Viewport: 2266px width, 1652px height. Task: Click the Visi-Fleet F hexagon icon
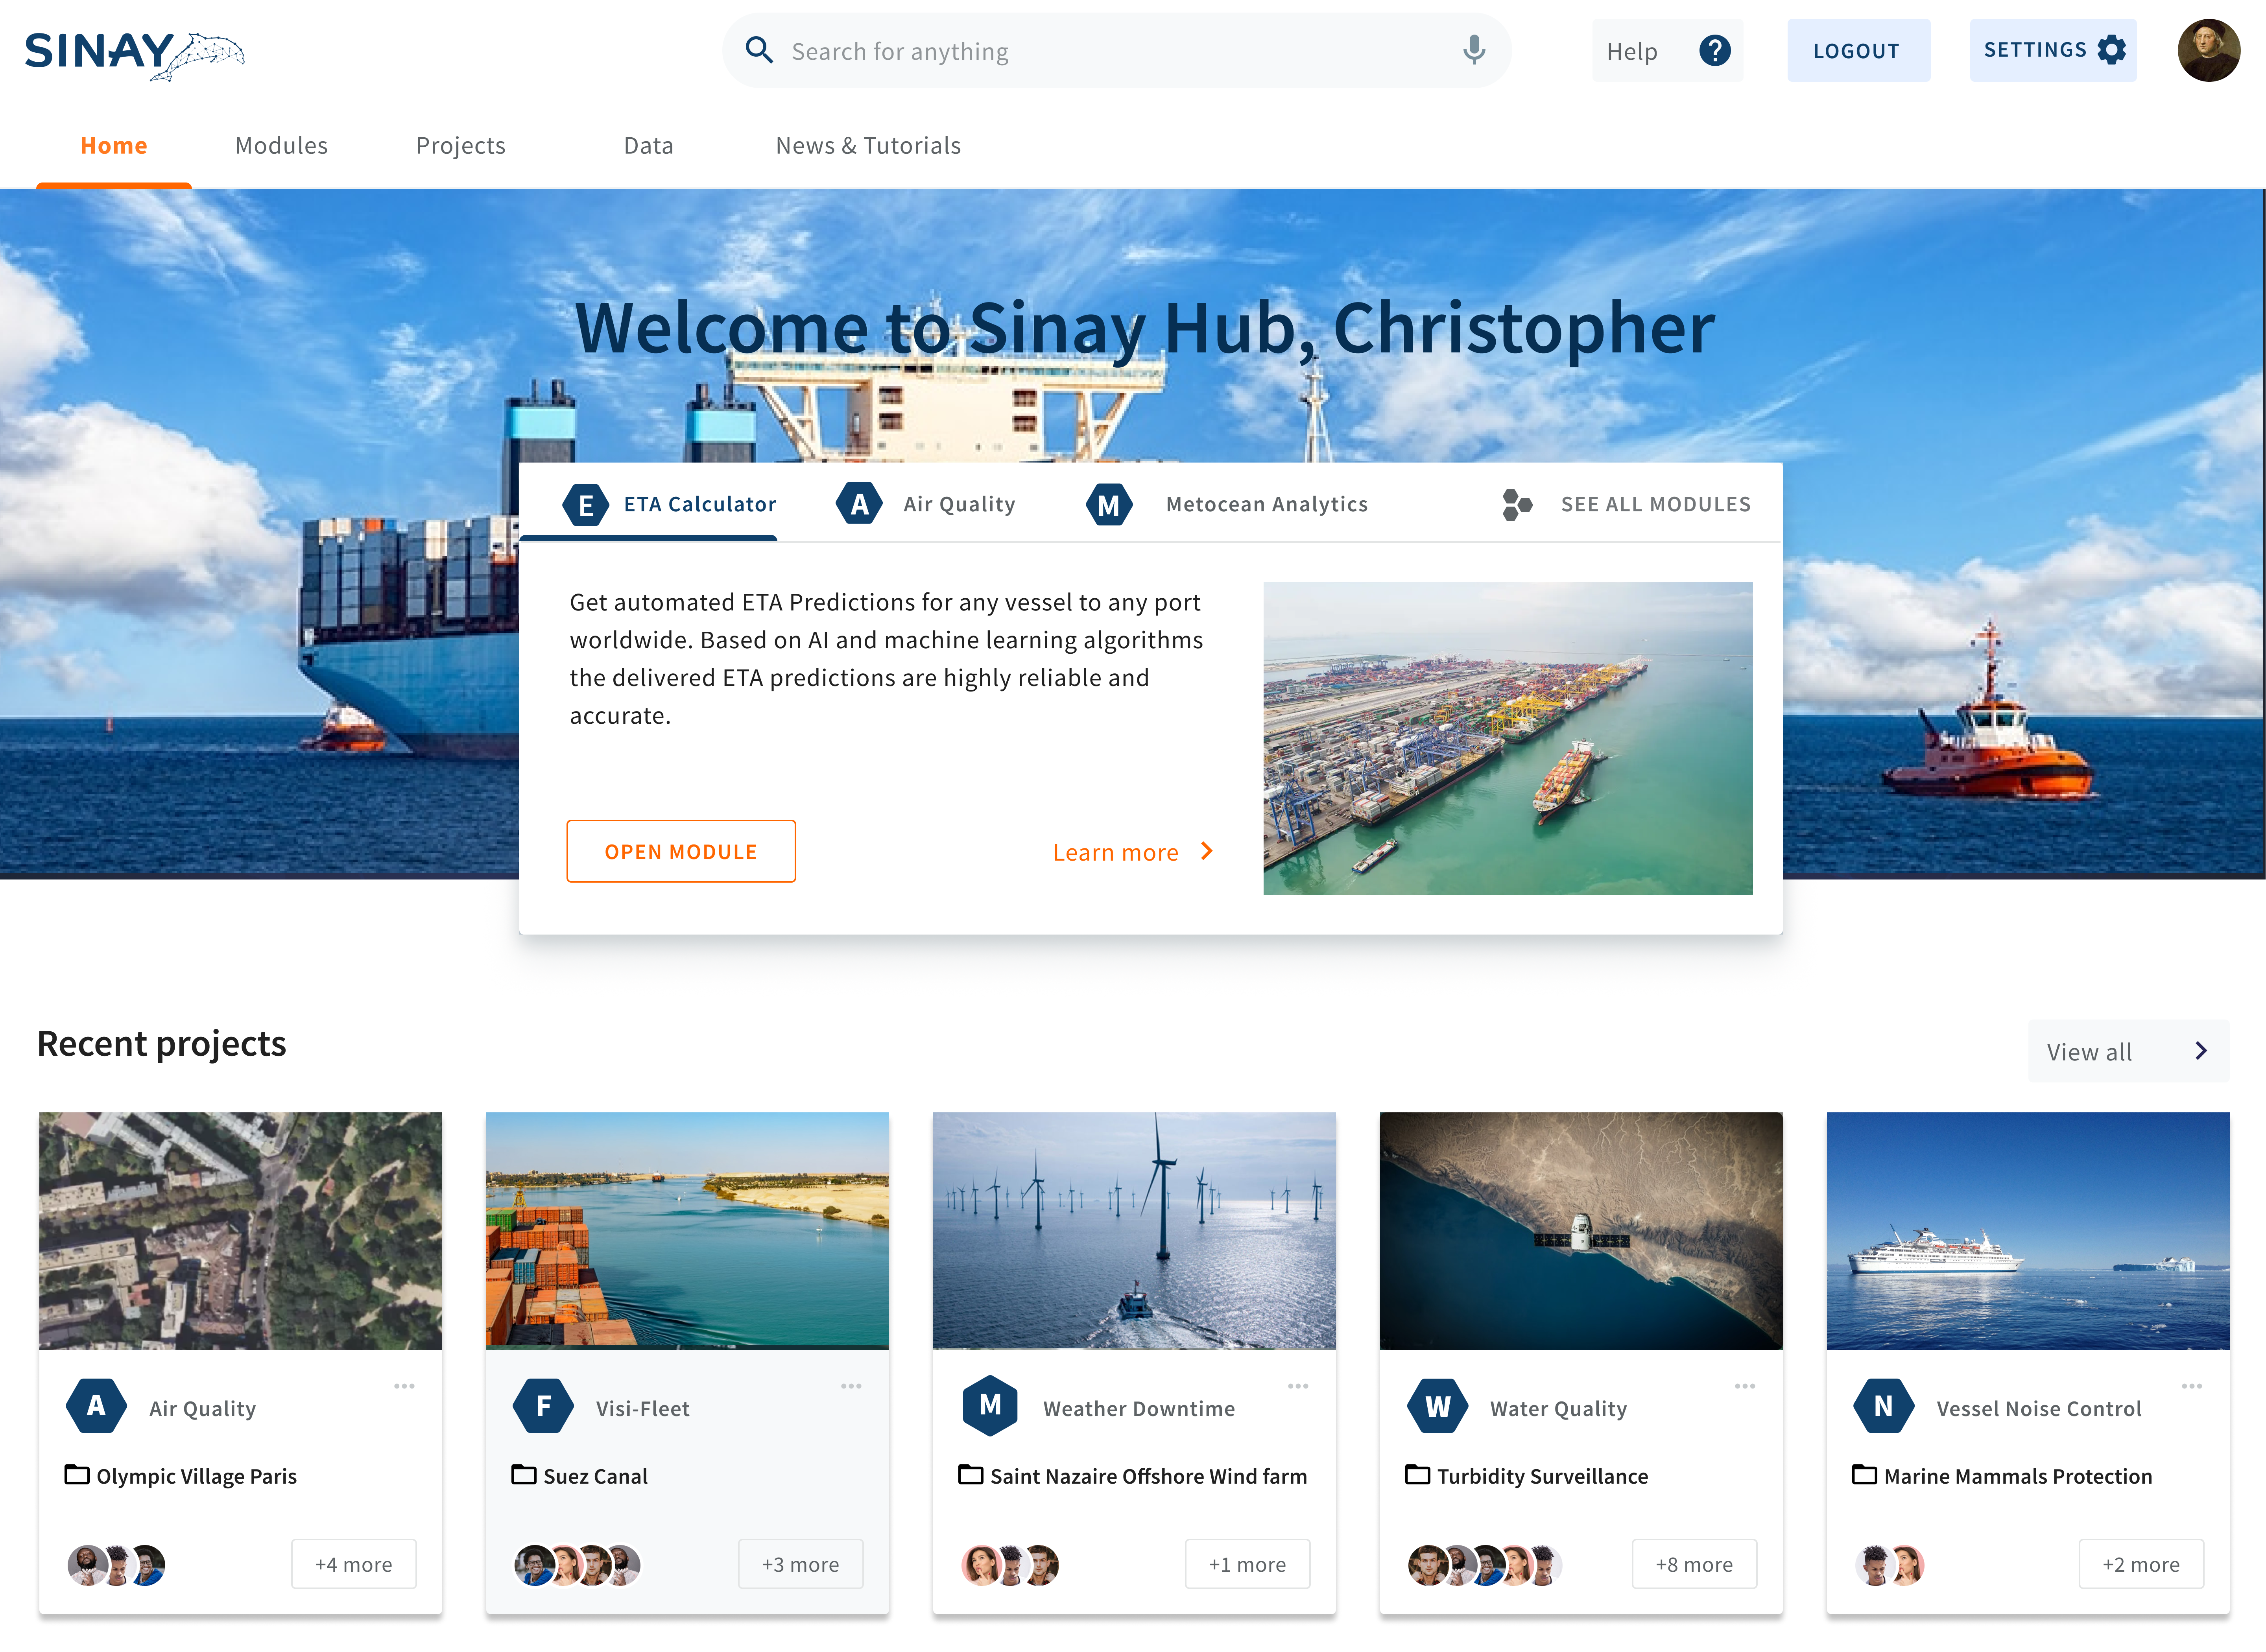(x=543, y=1406)
